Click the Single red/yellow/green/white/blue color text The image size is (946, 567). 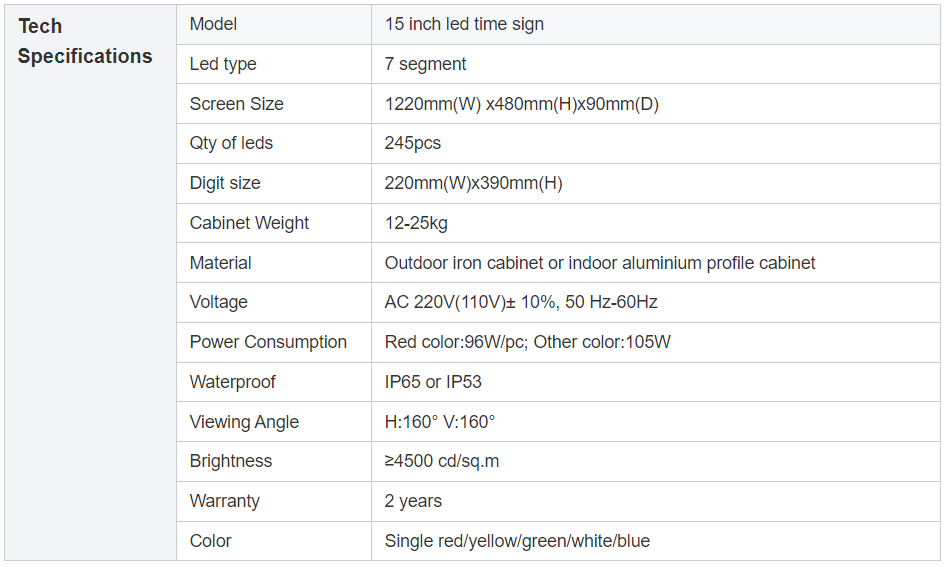[516, 541]
